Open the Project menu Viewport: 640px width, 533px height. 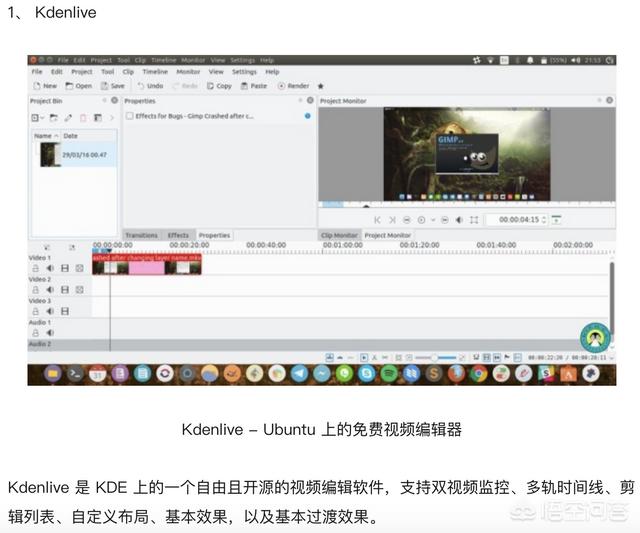tap(82, 72)
